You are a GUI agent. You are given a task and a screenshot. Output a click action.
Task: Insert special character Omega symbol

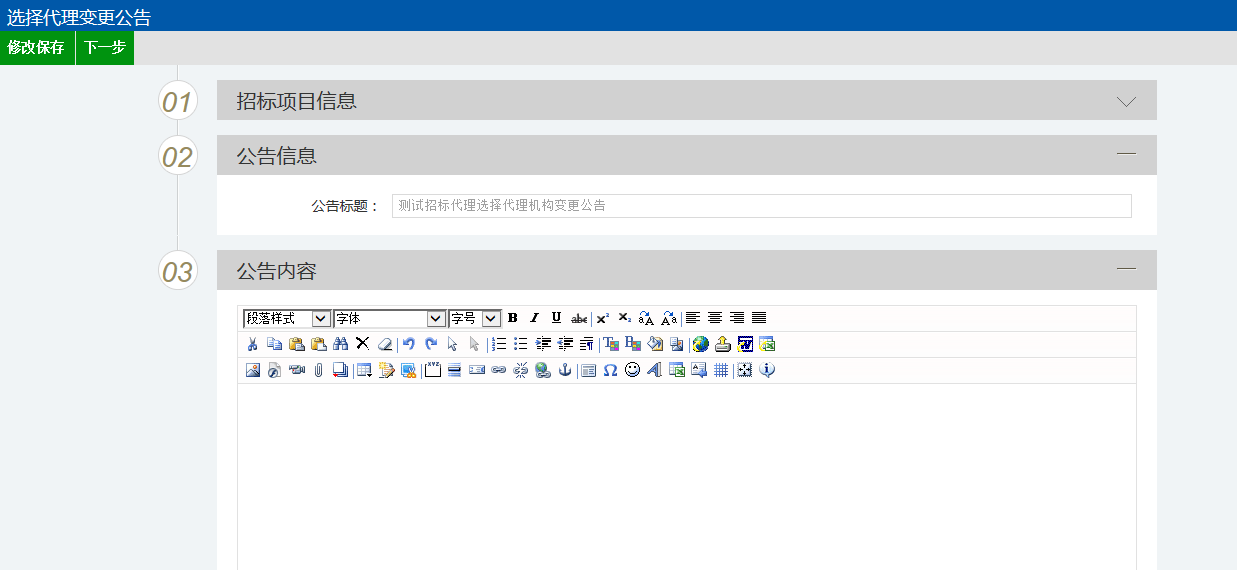point(610,370)
